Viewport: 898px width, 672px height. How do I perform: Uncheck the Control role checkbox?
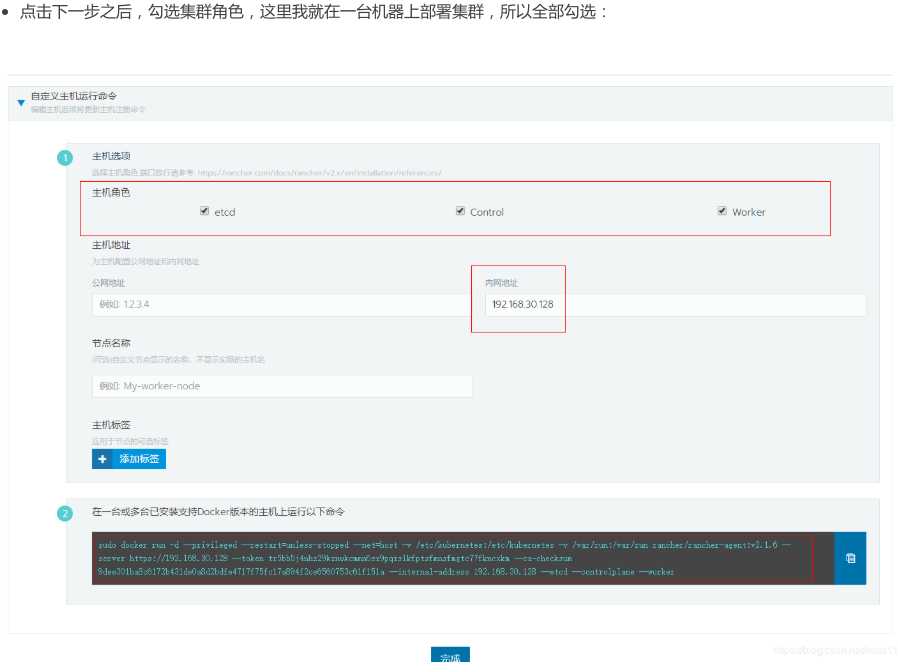460,211
